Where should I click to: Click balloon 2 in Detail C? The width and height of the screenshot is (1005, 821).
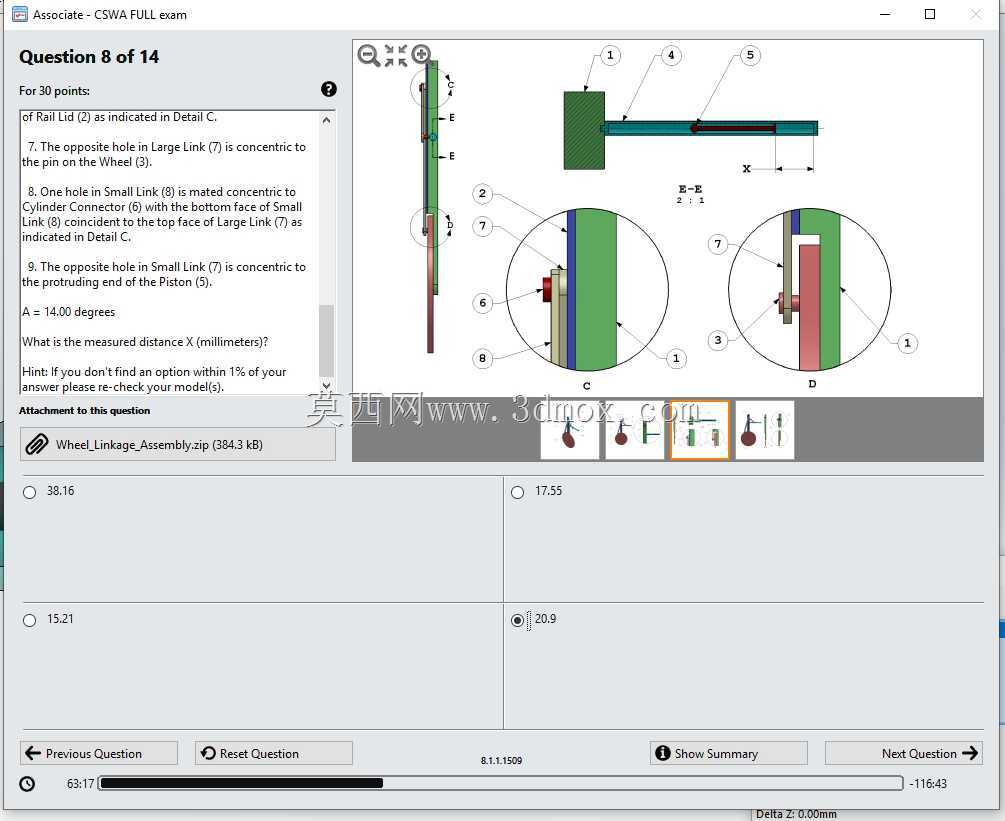tap(483, 193)
